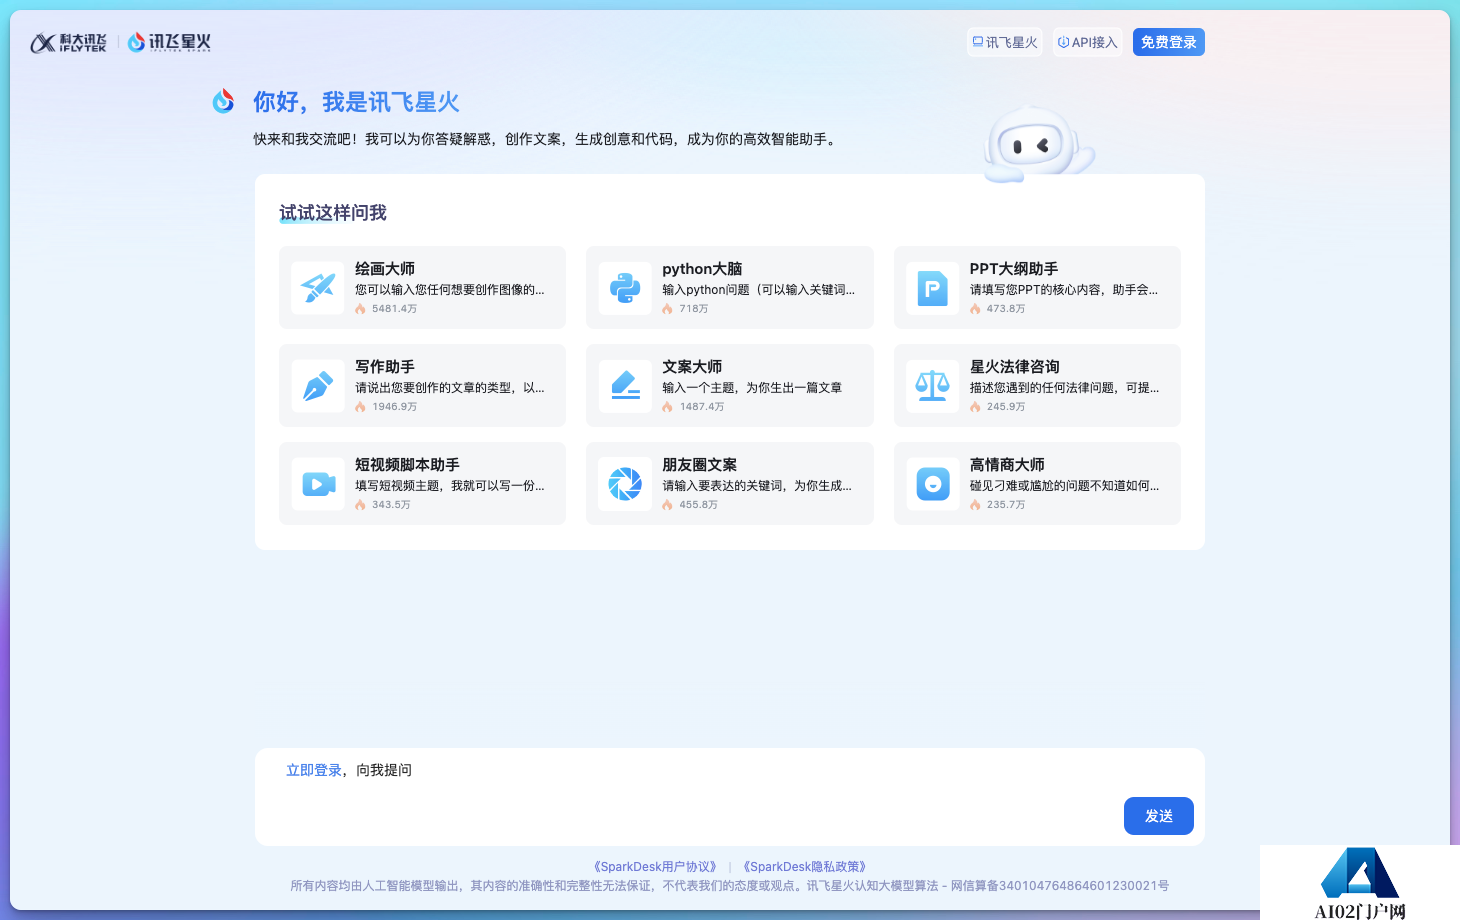Viewport: 1460px width, 920px height.
Task: Click the 文案大师 pencil icon
Action: coord(625,386)
